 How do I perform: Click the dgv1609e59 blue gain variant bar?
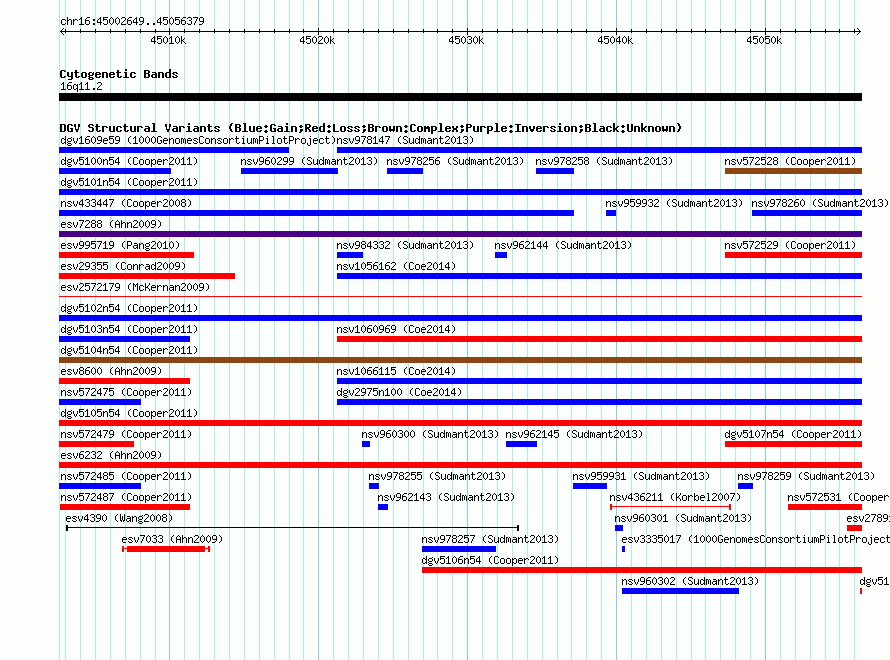pyautogui.click(x=174, y=150)
